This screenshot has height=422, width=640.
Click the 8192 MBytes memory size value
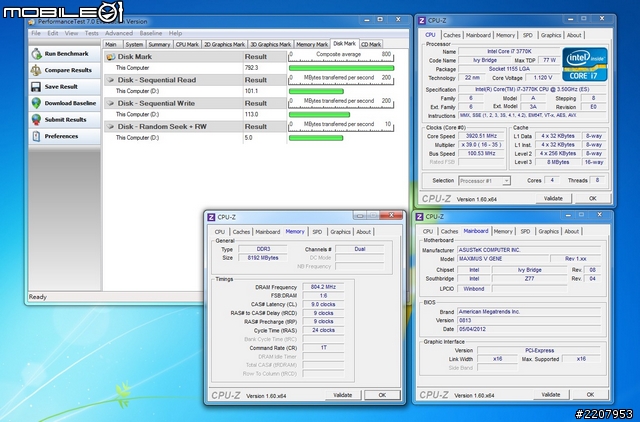point(263,258)
